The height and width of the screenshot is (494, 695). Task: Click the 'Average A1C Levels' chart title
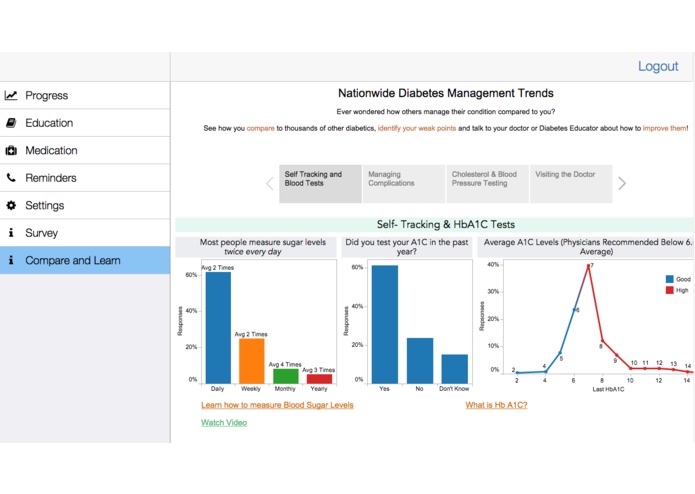[588, 247]
